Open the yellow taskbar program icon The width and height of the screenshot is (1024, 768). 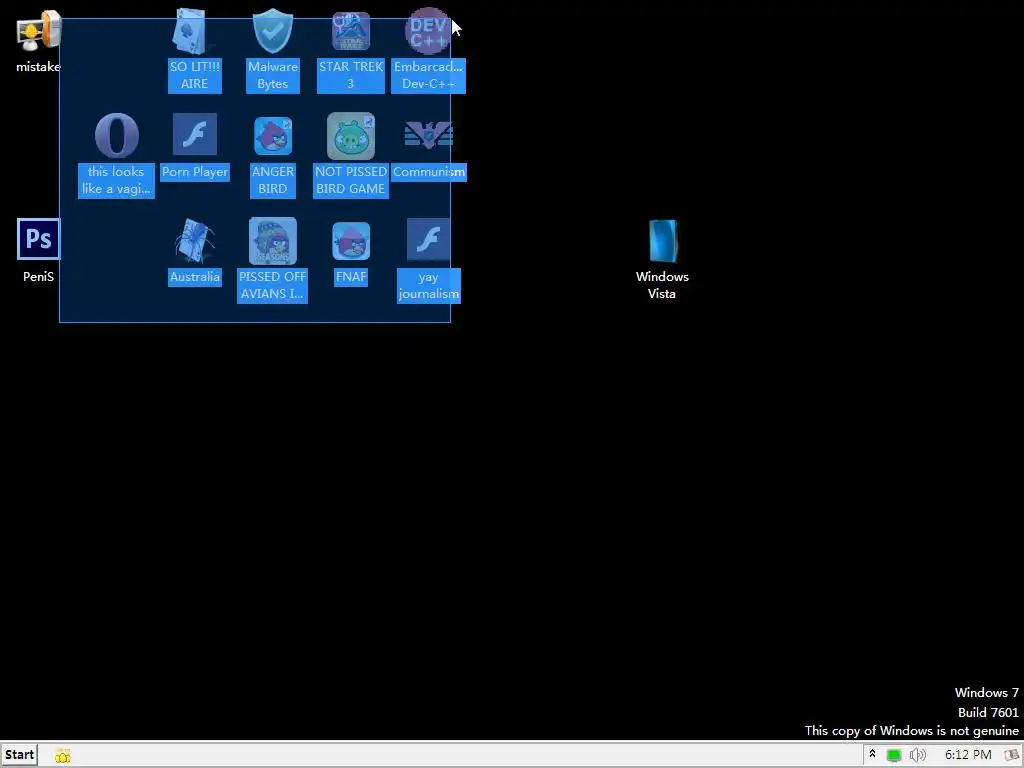tap(63, 756)
